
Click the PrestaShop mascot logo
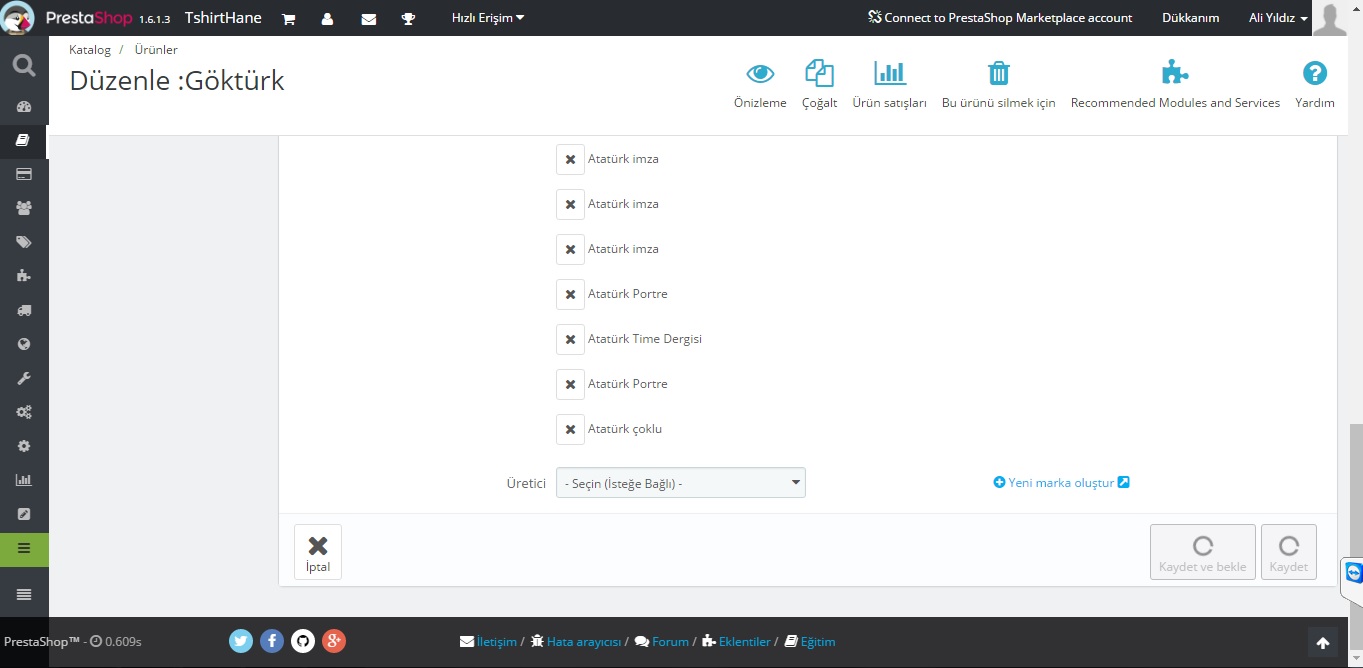point(19,18)
